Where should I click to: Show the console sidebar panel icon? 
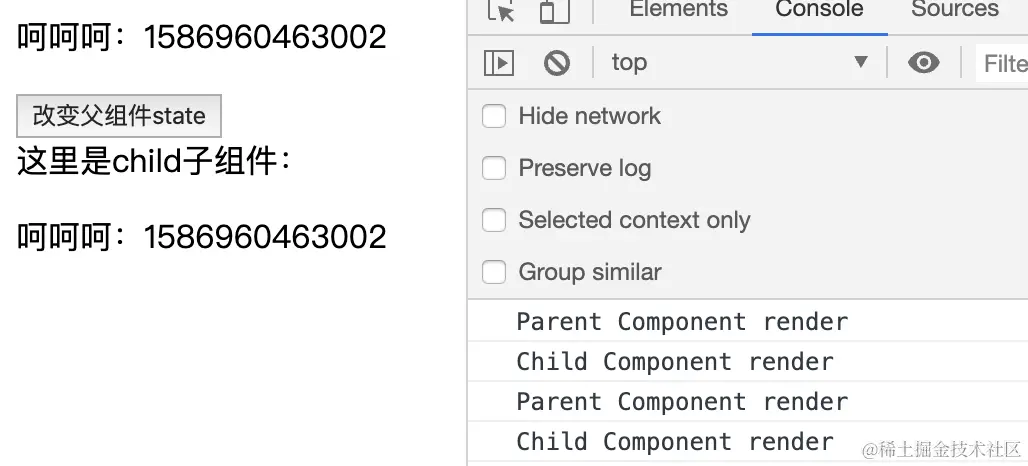tap(498, 63)
